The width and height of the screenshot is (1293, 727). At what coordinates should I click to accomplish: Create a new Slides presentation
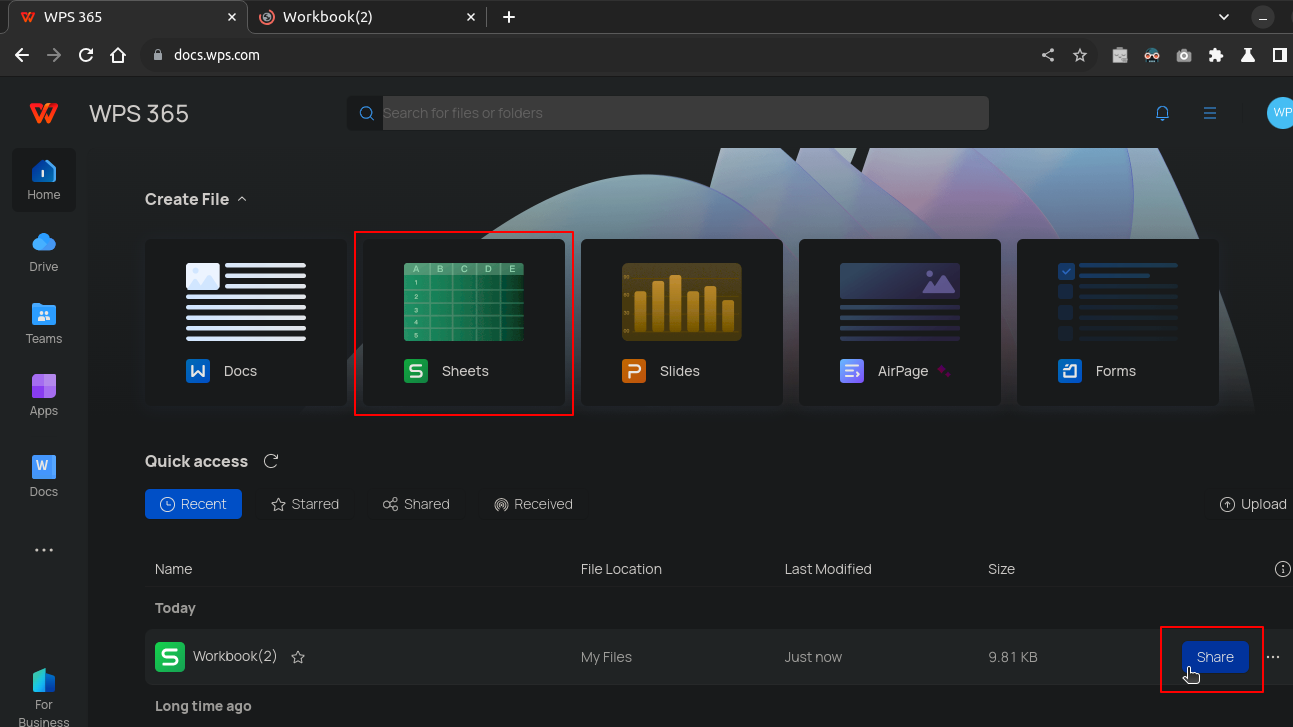coord(682,322)
